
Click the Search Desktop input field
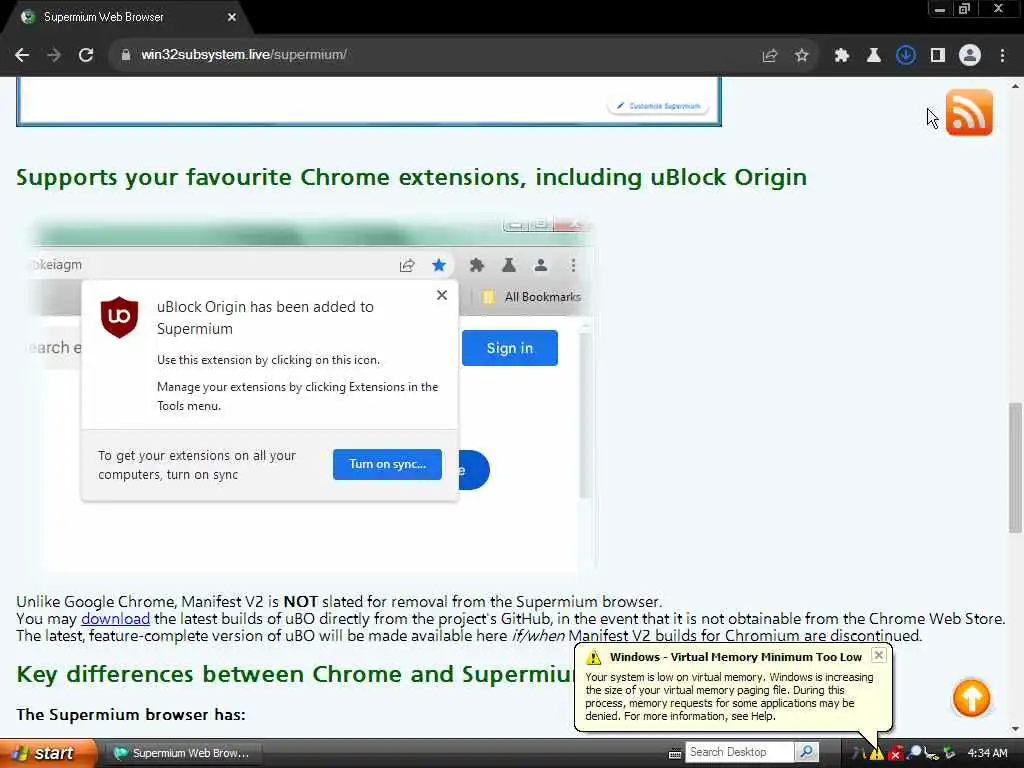[739, 752]
